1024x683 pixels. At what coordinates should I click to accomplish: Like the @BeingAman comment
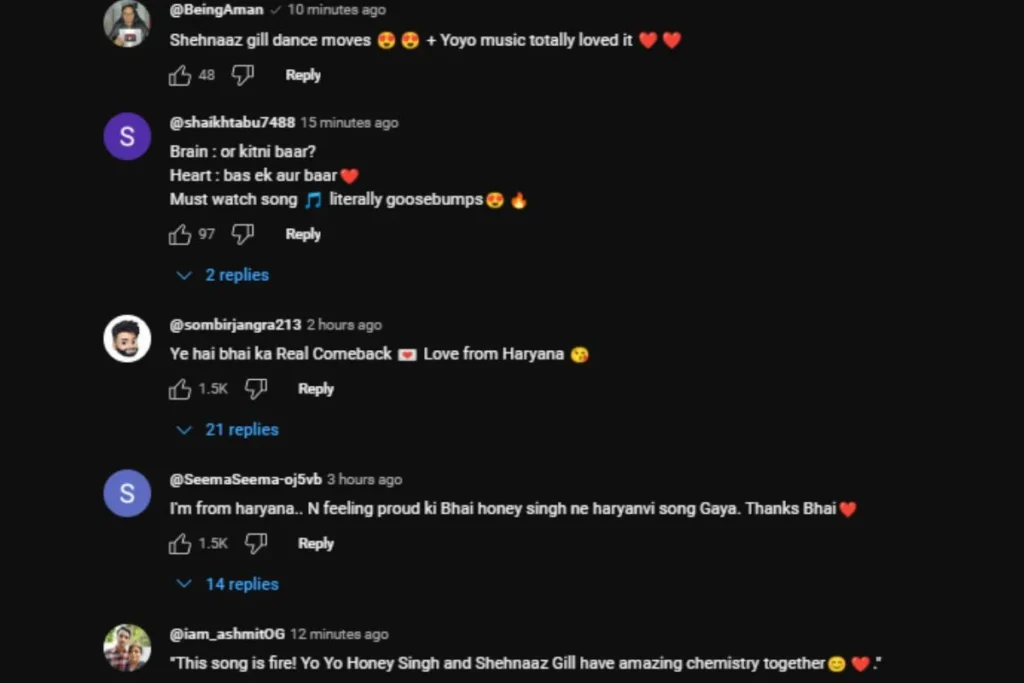coord(180,76)
